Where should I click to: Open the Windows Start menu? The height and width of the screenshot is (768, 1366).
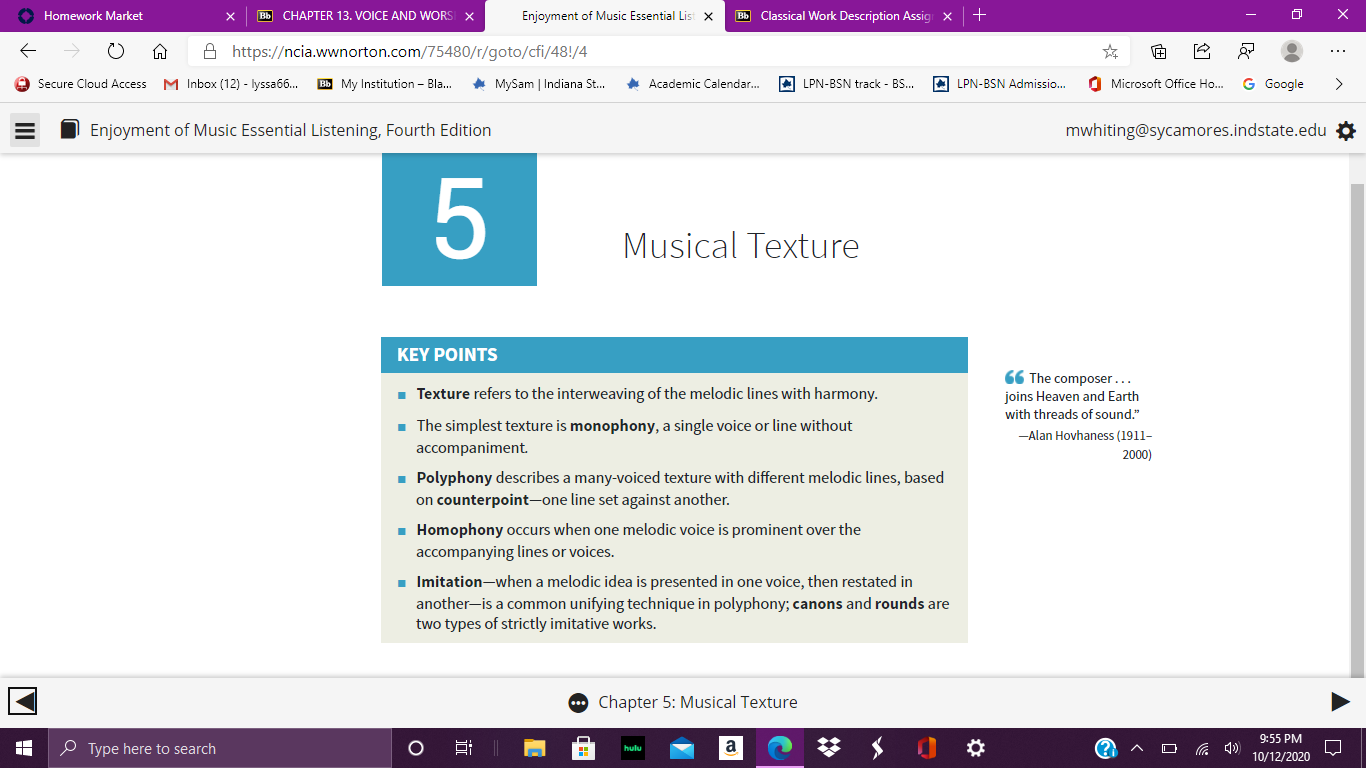(24, 748)
